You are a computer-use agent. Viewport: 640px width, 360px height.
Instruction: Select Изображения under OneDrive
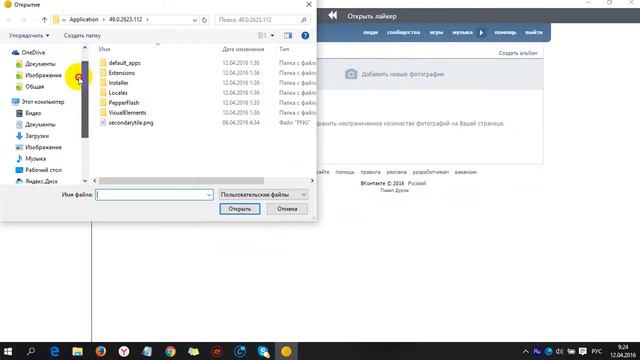pyautogui.click(x=39, y=75)
